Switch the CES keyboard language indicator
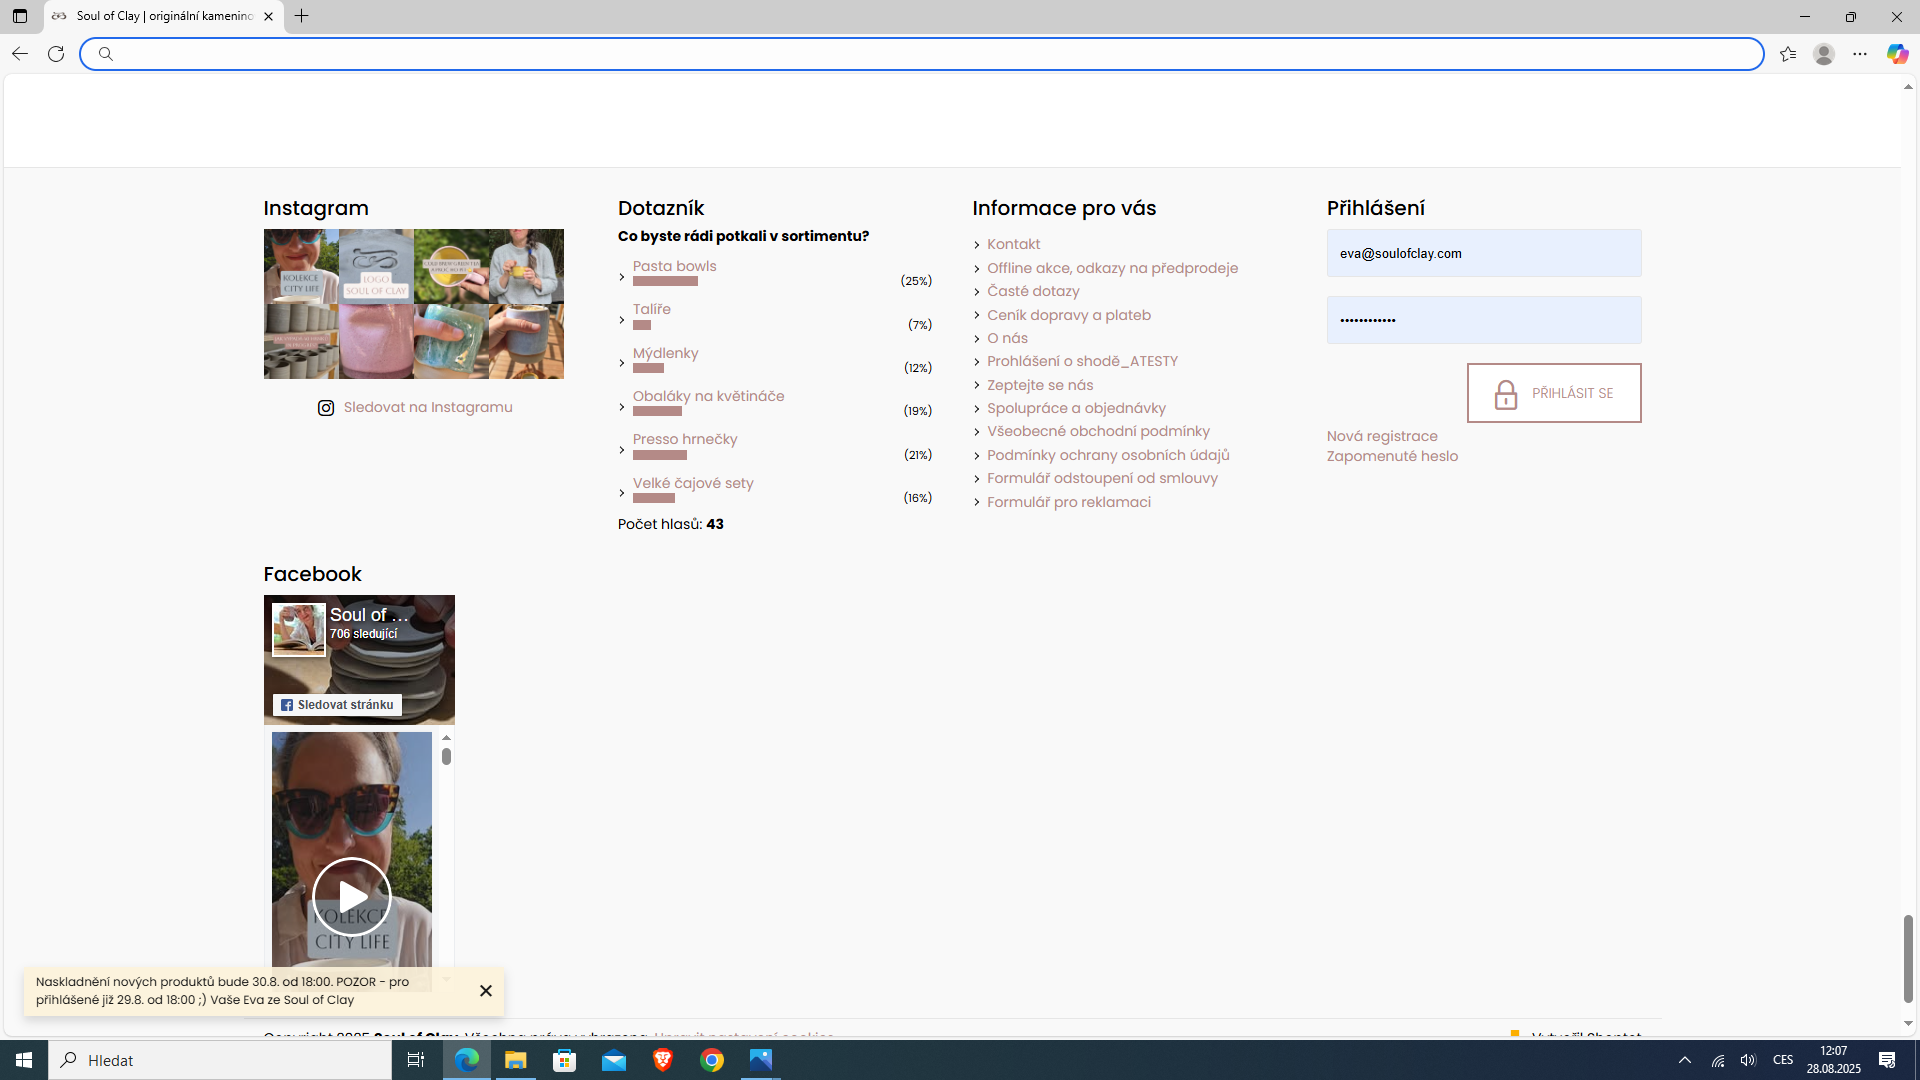The height and width of the screenshot is (1080, 1920). pyautogui.click(x=1783, y=1060)
